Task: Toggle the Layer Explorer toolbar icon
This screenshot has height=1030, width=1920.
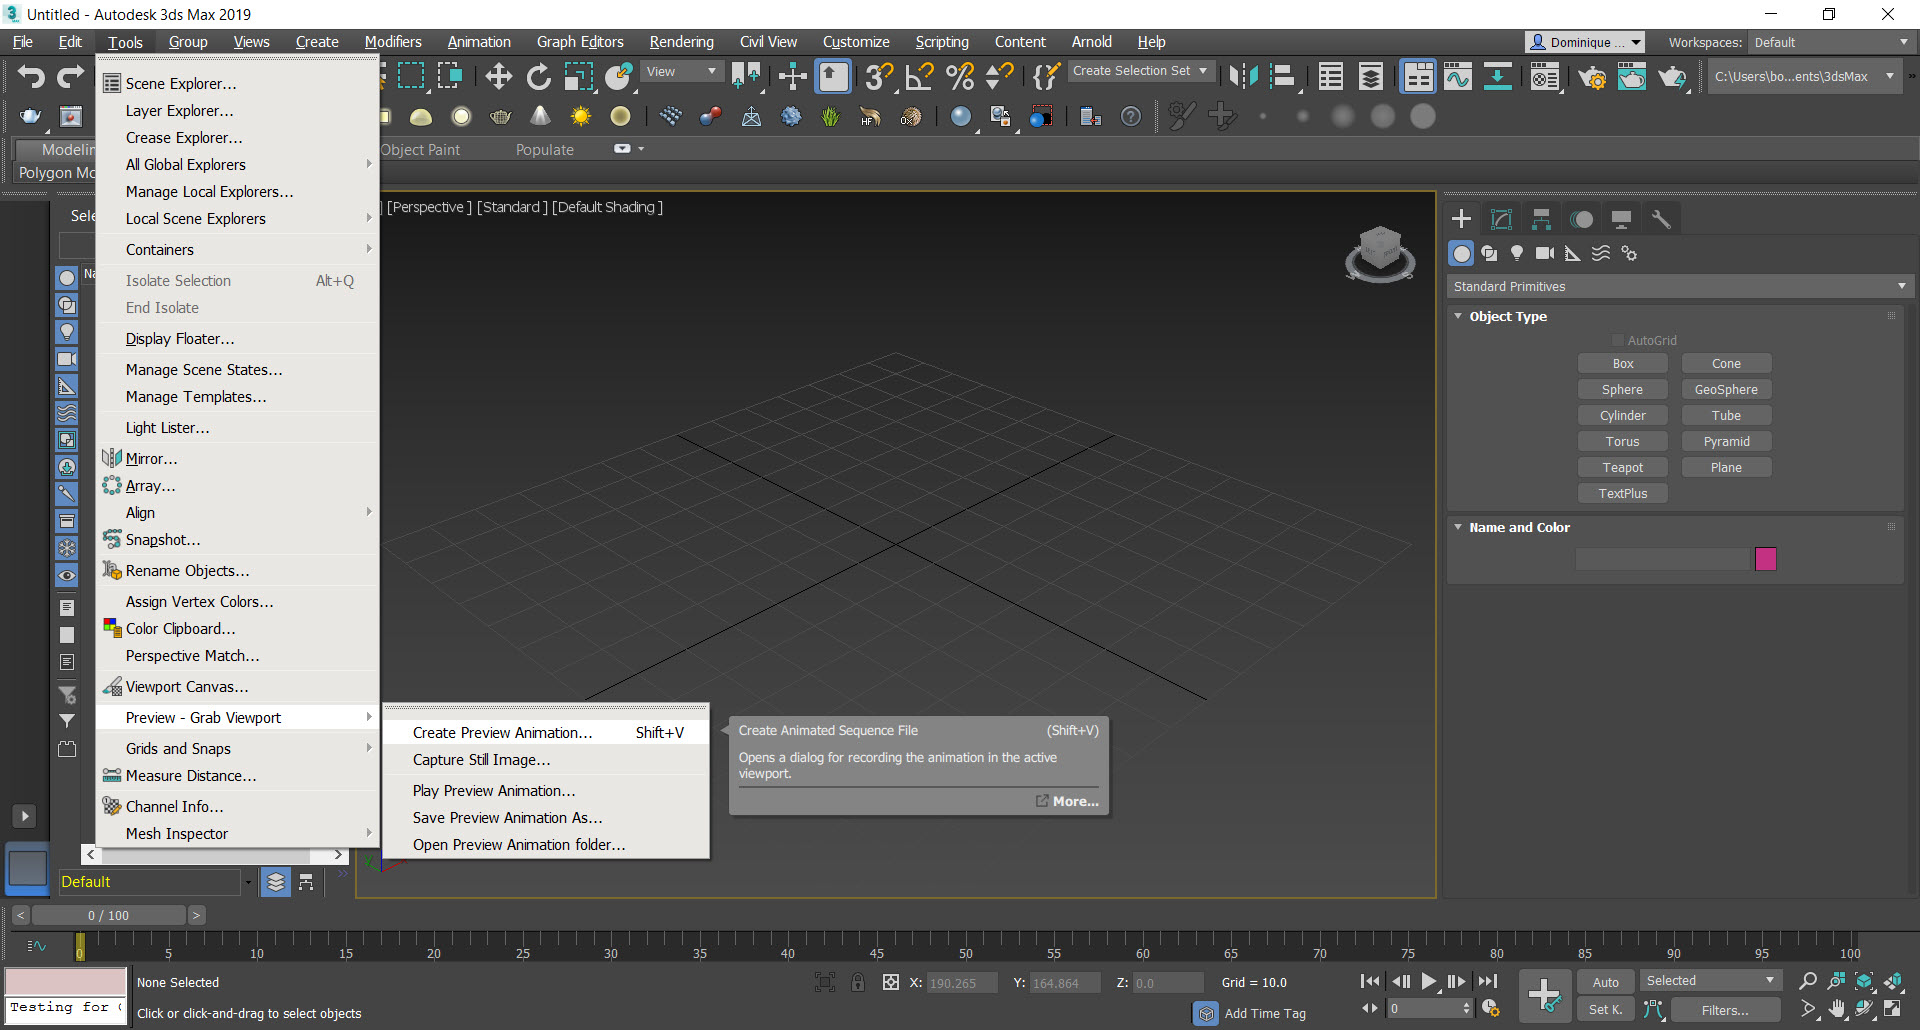Action: tap(1371, 77)
